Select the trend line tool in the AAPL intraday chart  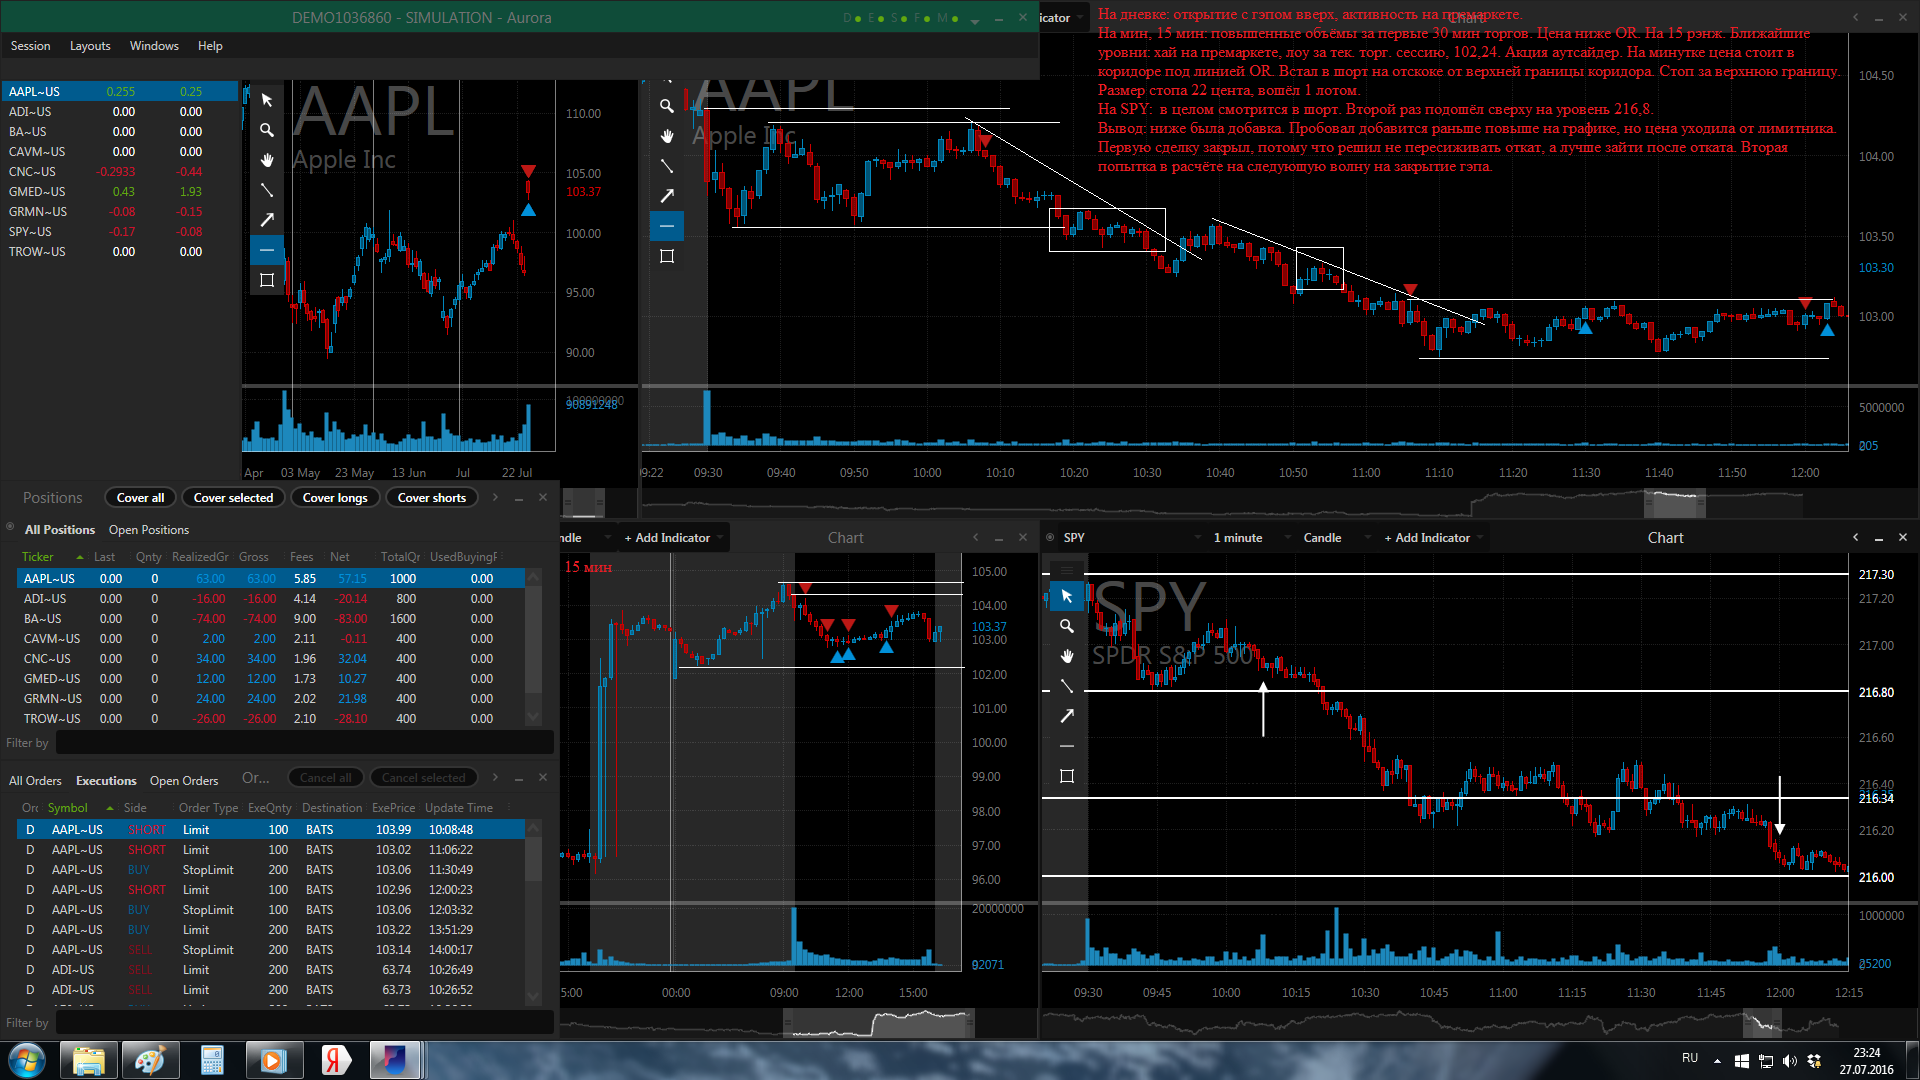[x=667, y=166]
